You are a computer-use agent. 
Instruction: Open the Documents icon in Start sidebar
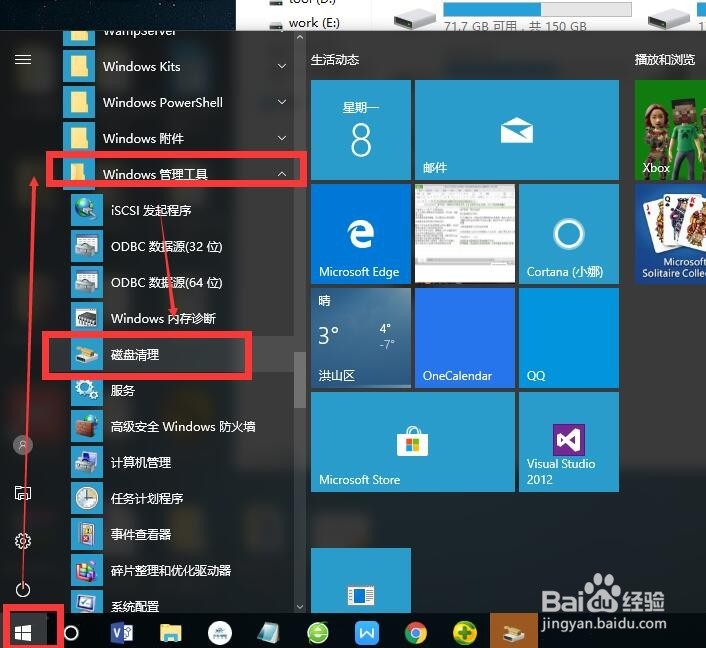[x=23, y=493]
